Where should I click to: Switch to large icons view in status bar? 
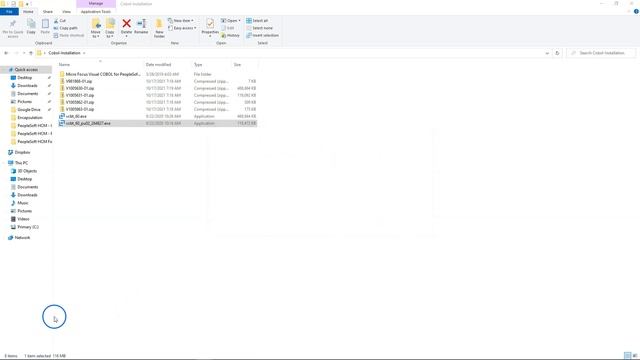click(635, 356)
